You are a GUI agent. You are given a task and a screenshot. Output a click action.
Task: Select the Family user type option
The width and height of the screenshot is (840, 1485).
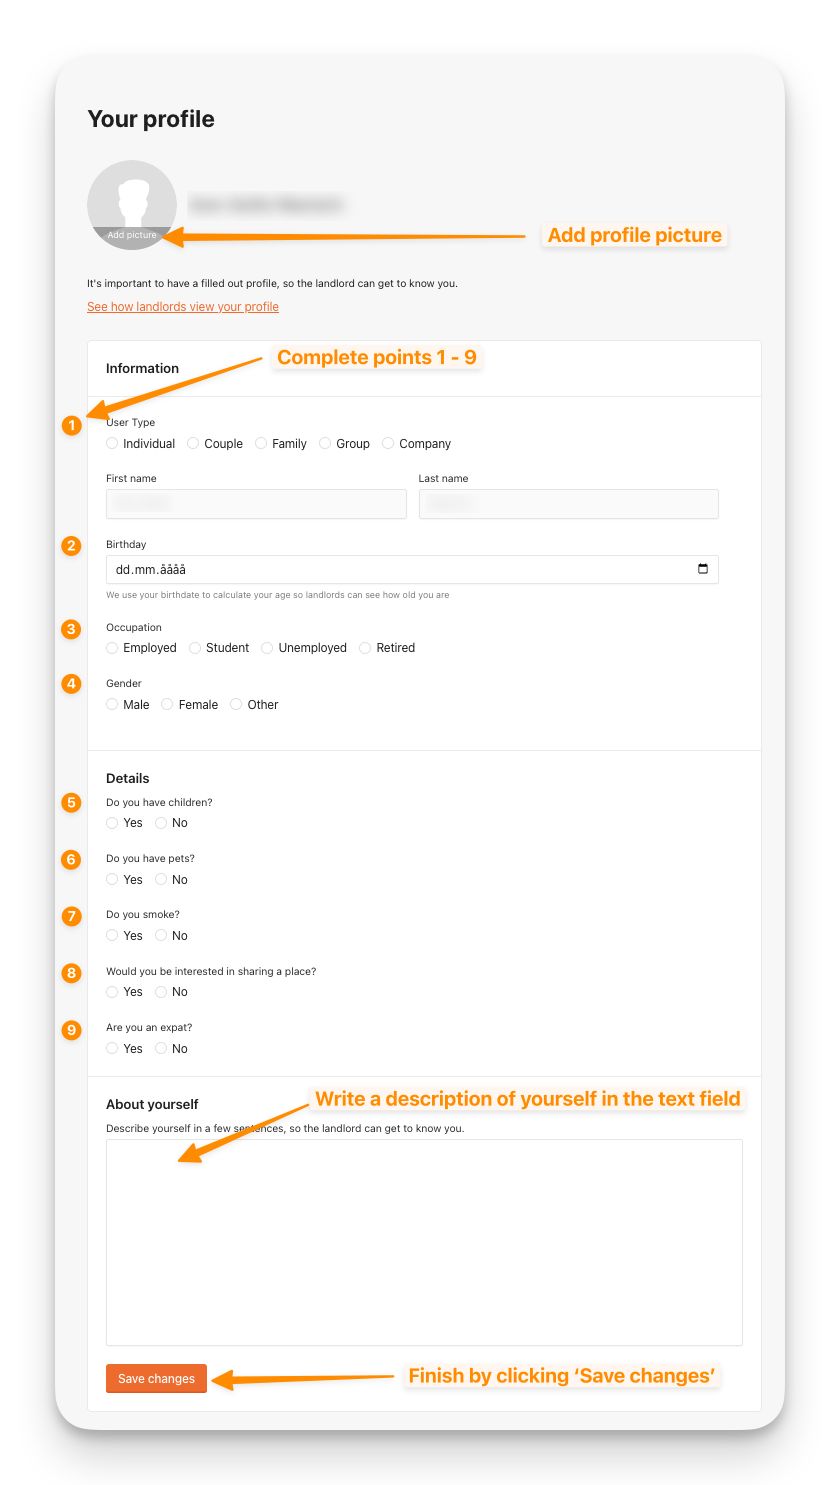pos(262,444)
